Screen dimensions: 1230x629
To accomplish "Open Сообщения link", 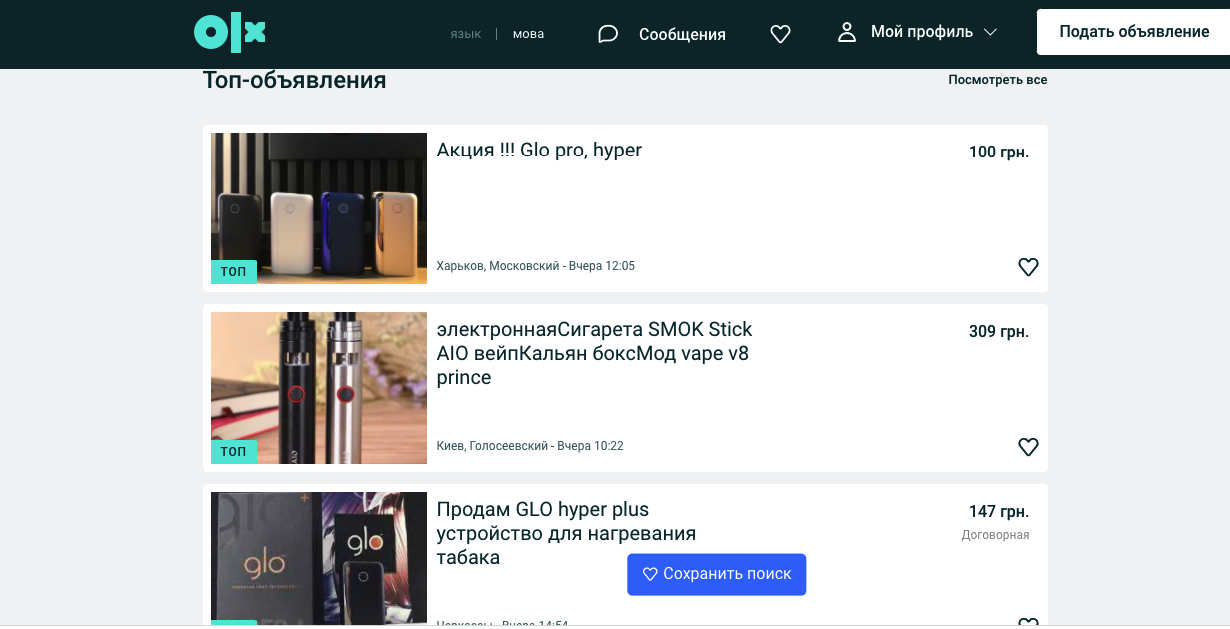I will (682, 34).
